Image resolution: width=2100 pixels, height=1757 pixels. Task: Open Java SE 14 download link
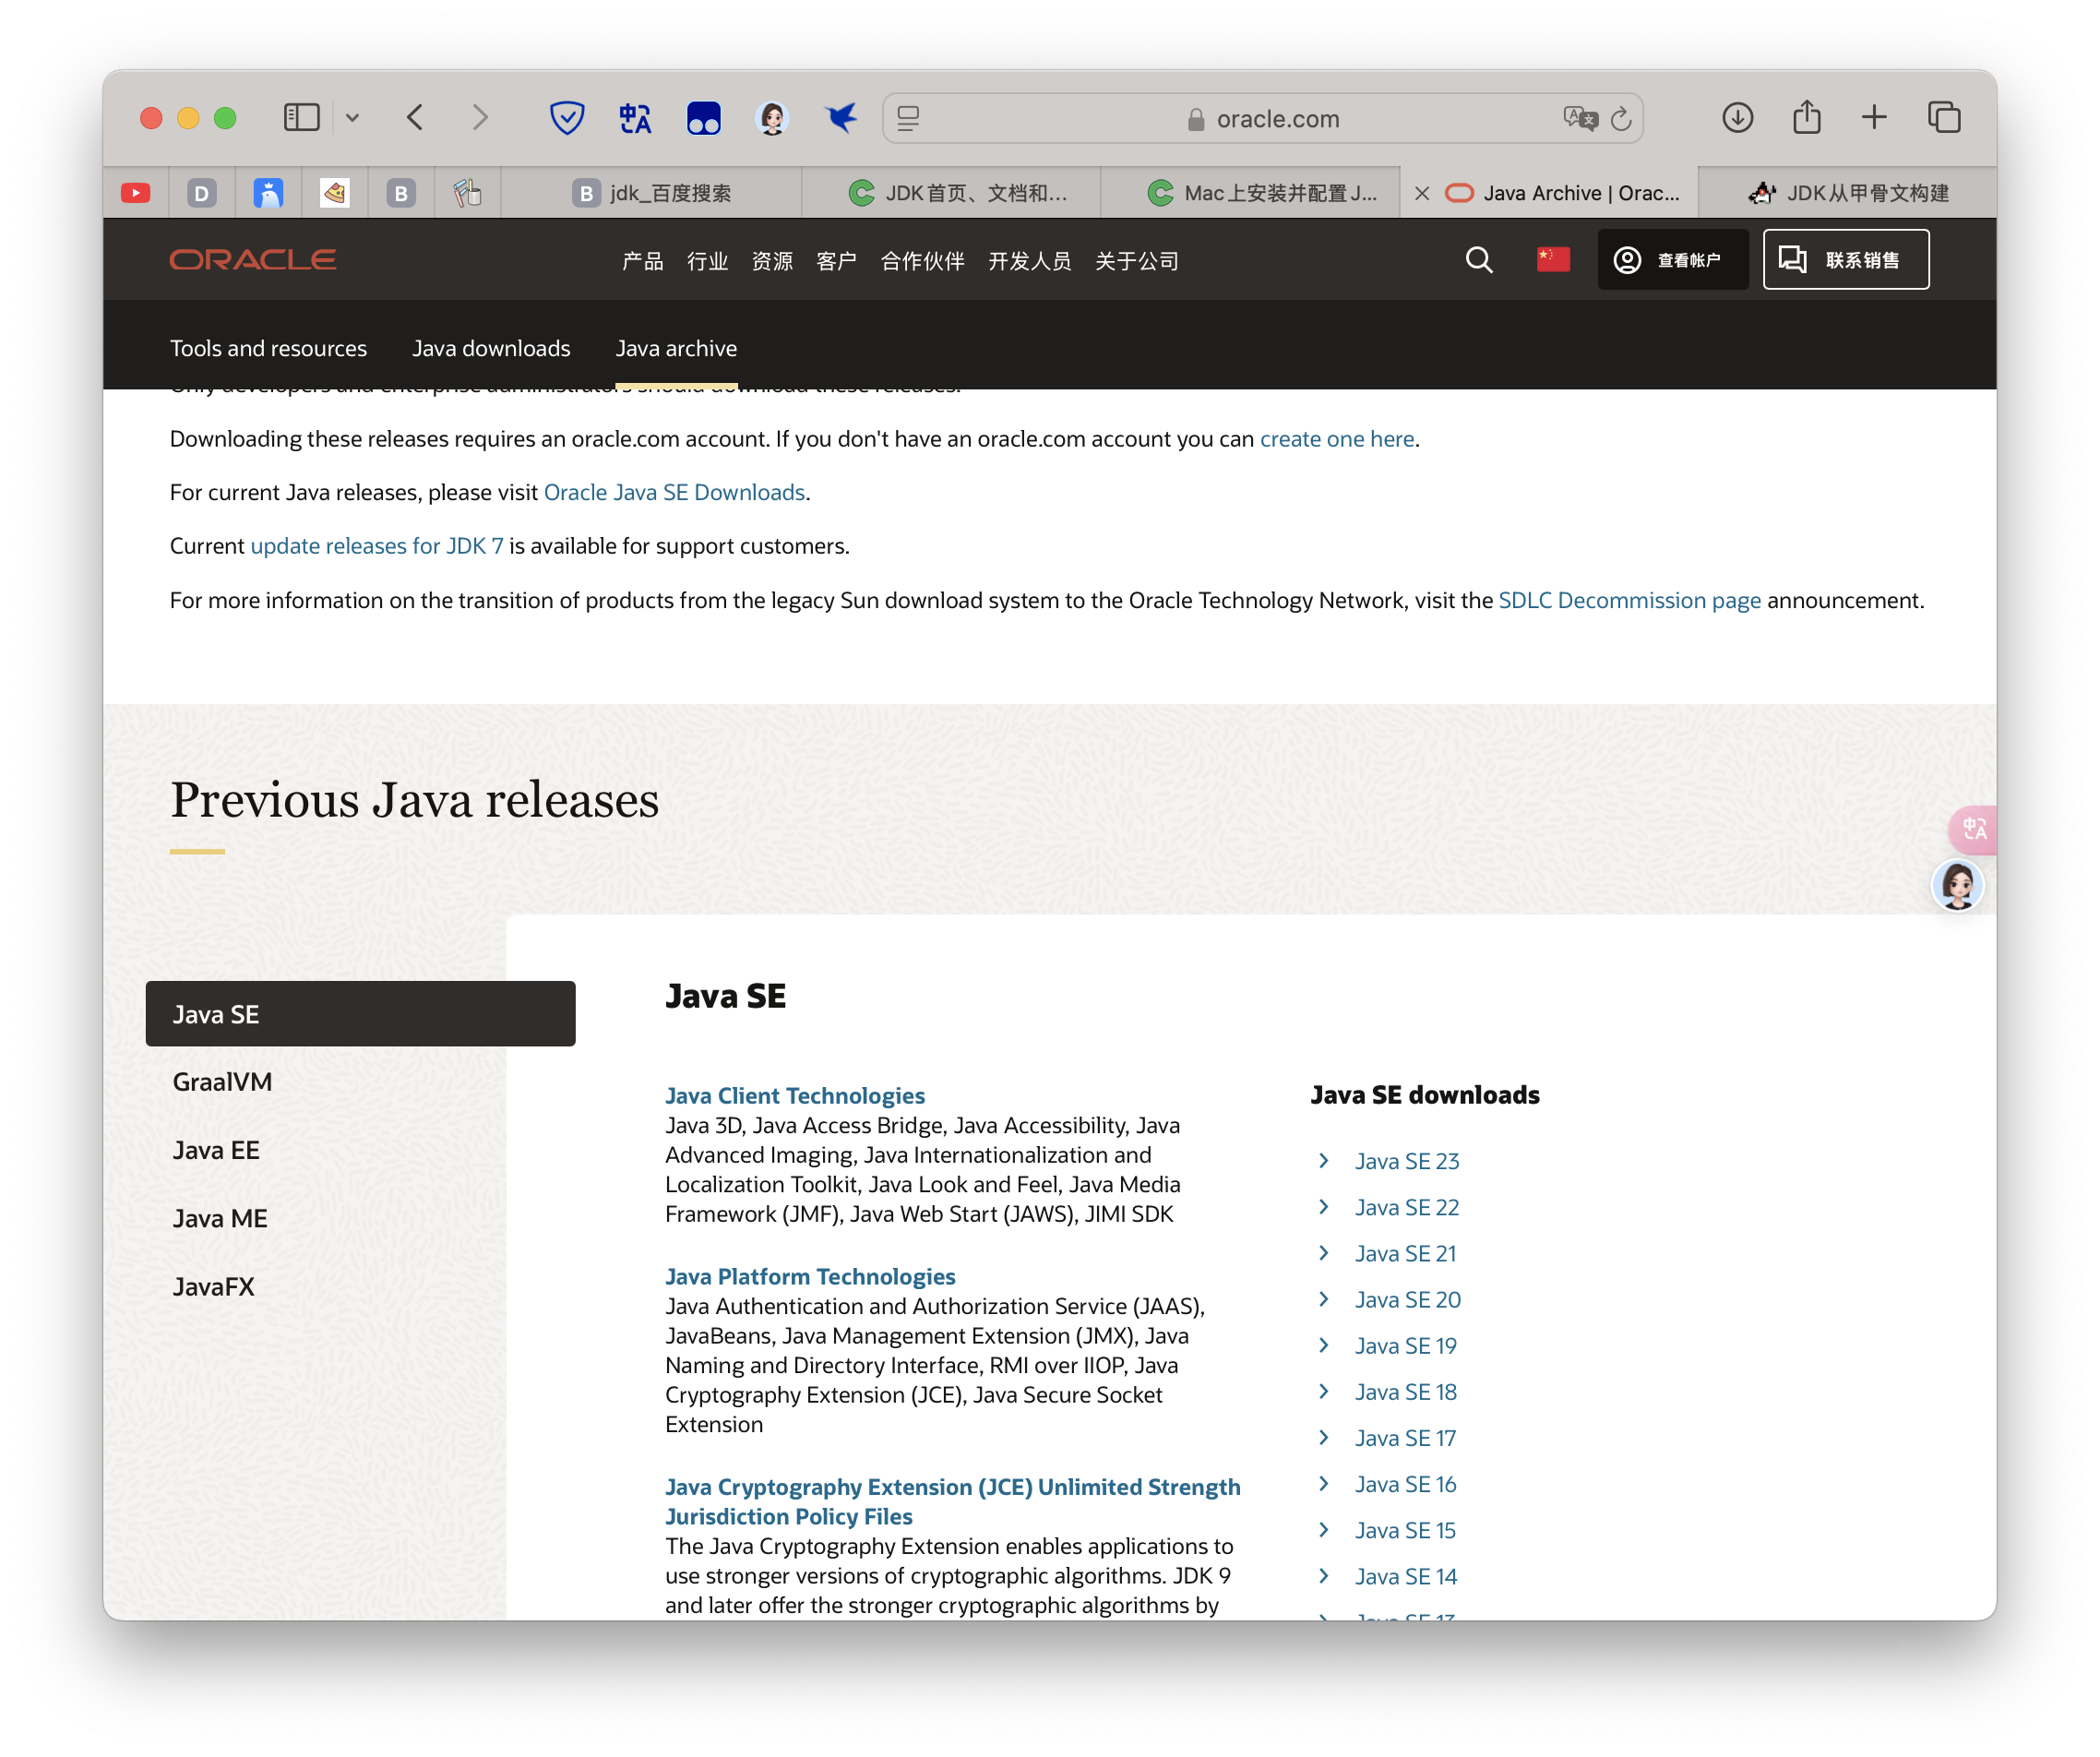coord(1405,1576)
